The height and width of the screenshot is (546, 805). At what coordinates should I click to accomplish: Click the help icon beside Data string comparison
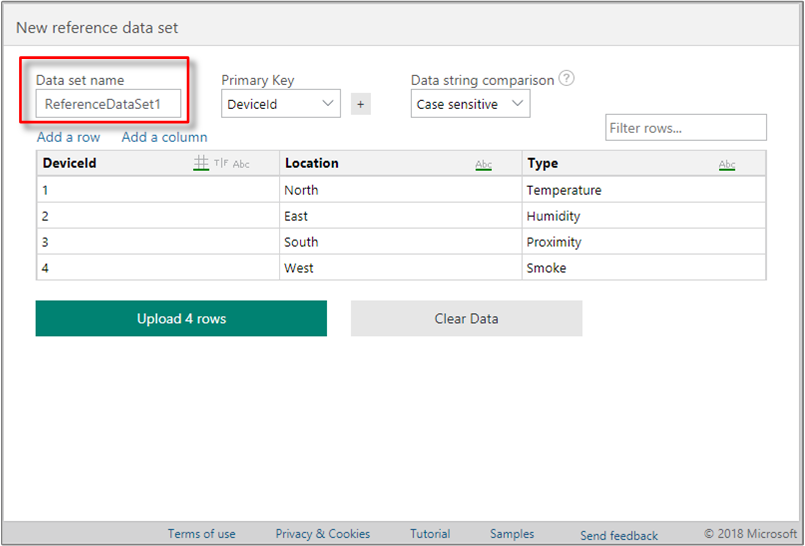pos(567,79)
